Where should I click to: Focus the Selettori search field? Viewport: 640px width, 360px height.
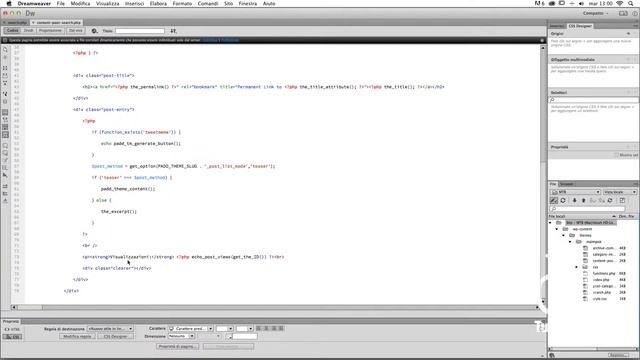[x=593, y=100]
